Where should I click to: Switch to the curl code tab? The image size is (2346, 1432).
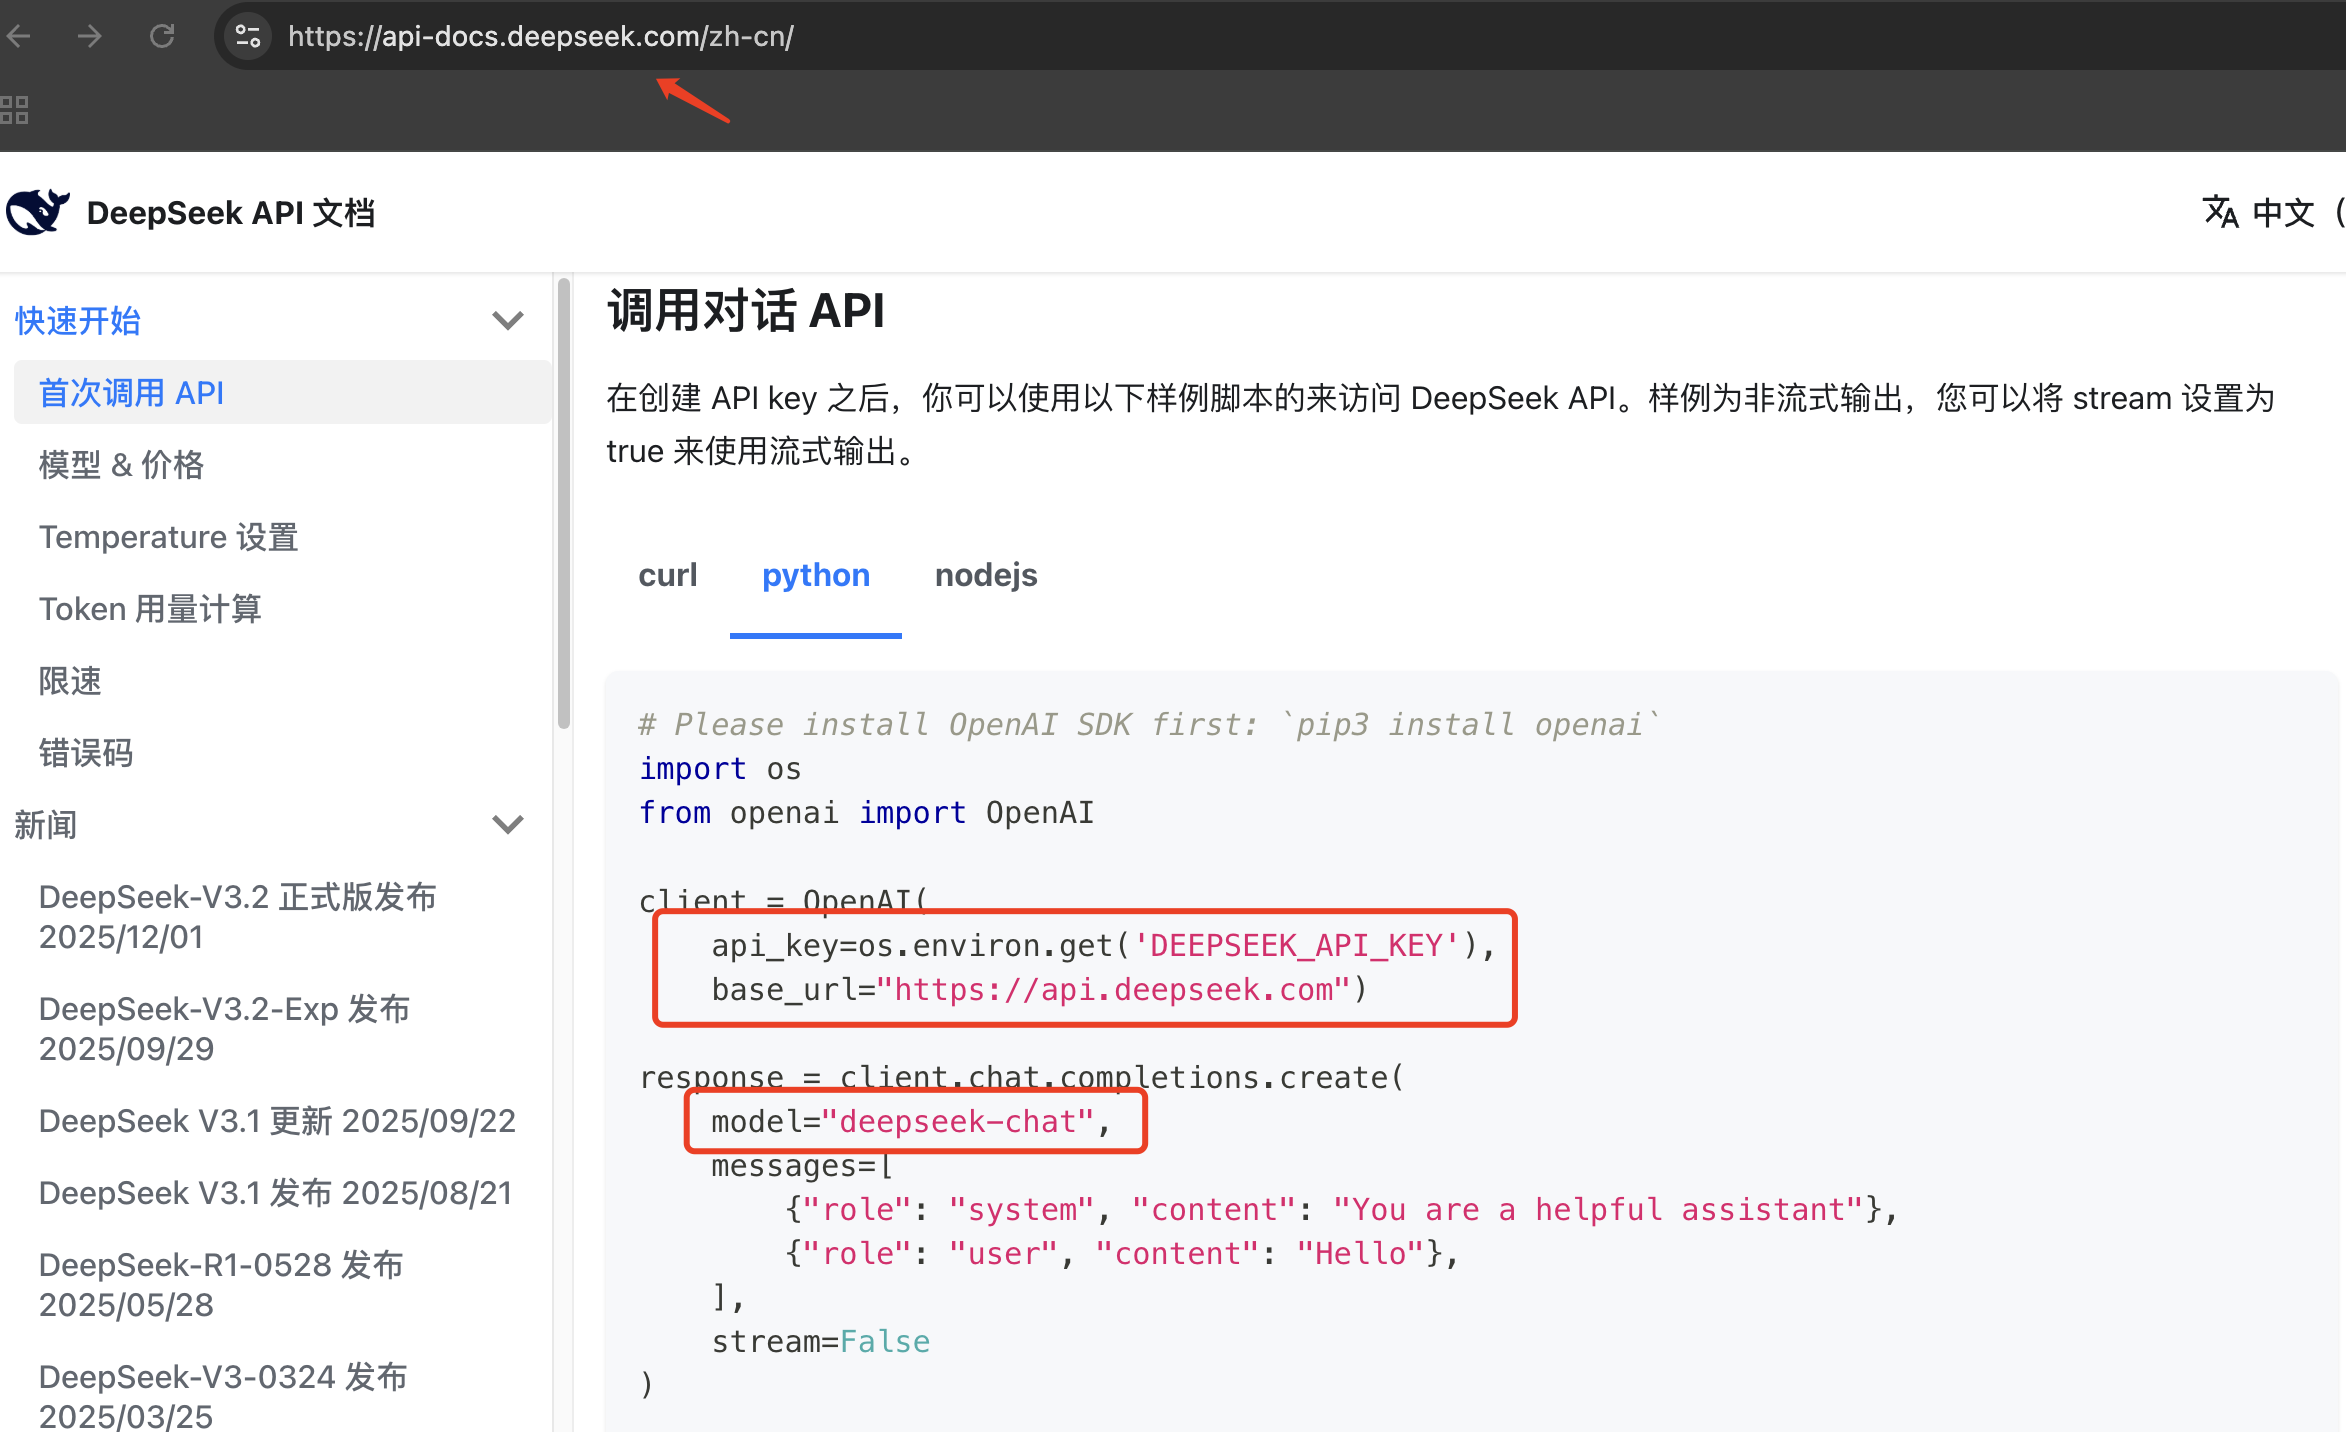coord(667,575)
